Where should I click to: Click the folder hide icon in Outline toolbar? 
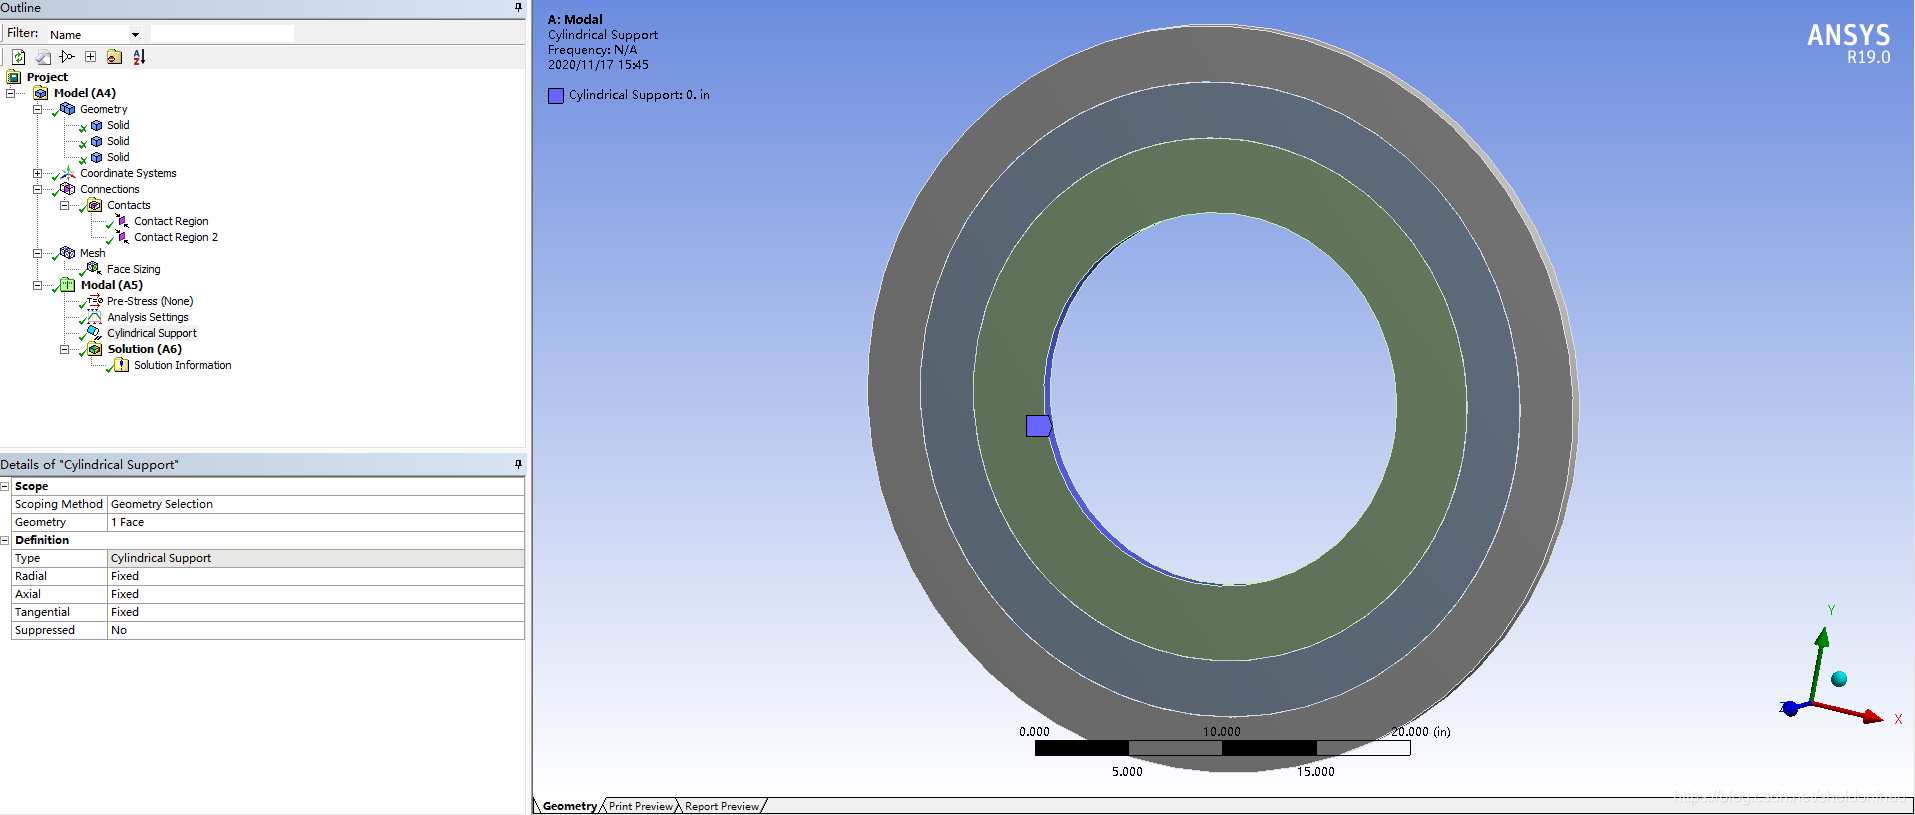[114, 57]
